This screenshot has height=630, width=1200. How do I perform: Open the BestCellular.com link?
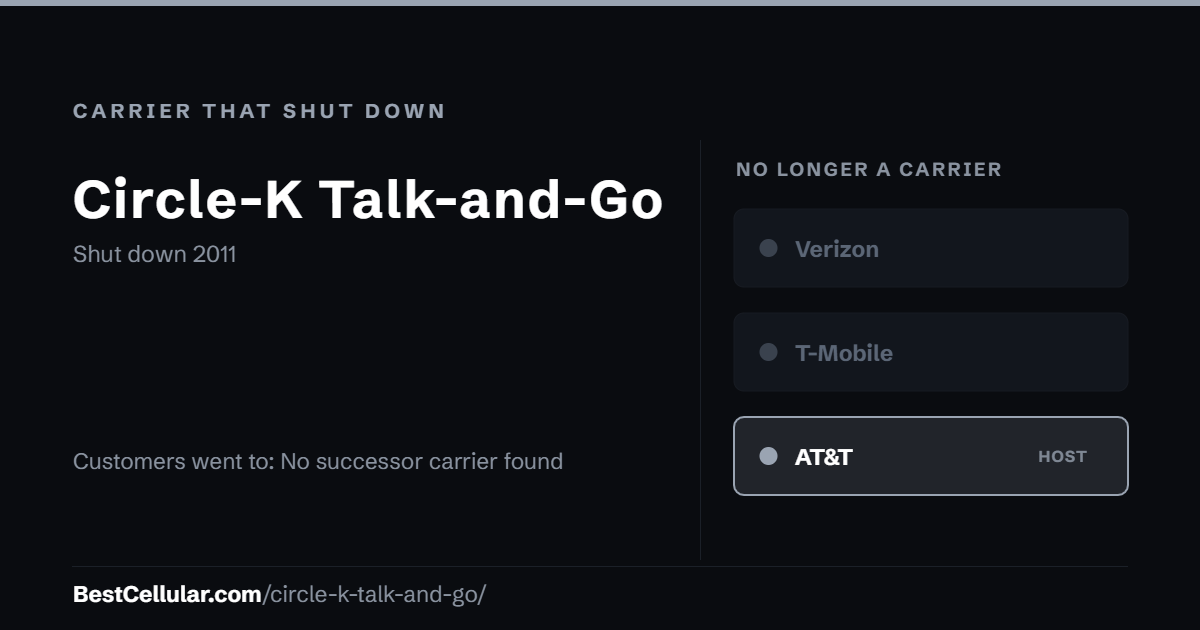(167, 594)
